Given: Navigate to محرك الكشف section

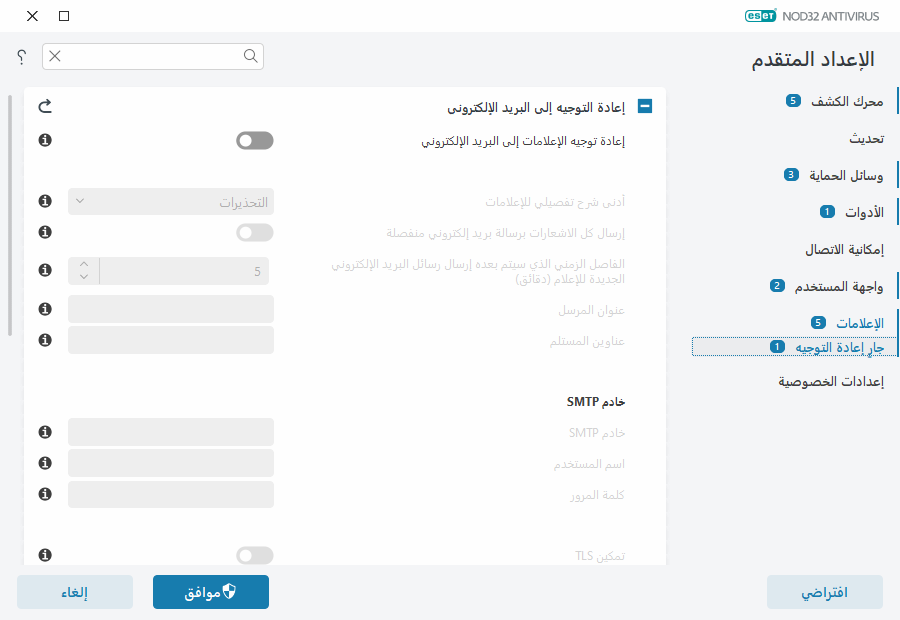Looking at the screenshot, I should coord(845,100).
